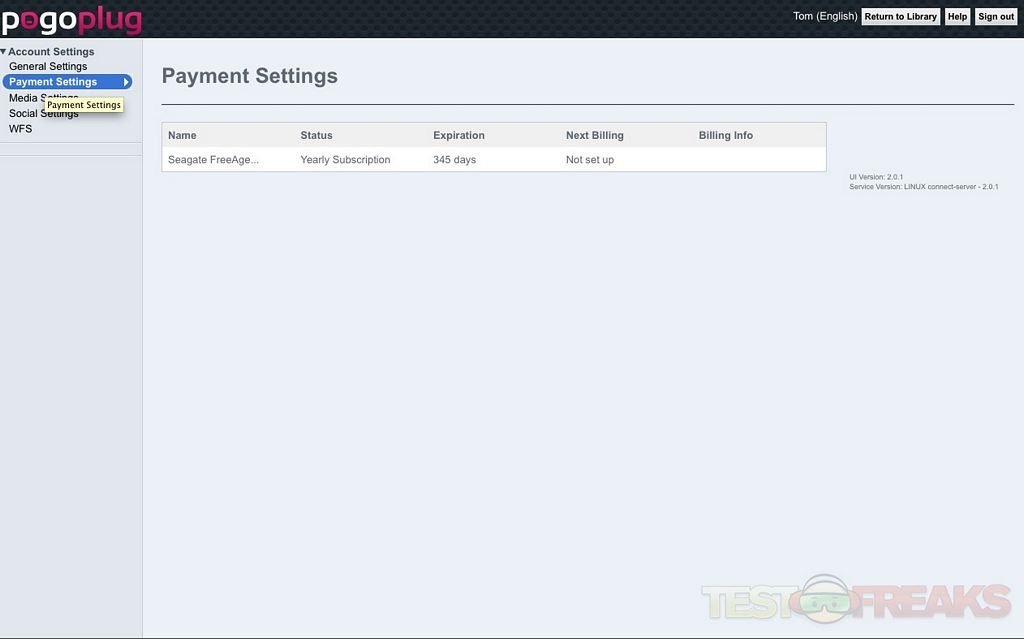The image size is (1024, 639).
Task: Click the Billing Info column header
Action: (725, 135)
